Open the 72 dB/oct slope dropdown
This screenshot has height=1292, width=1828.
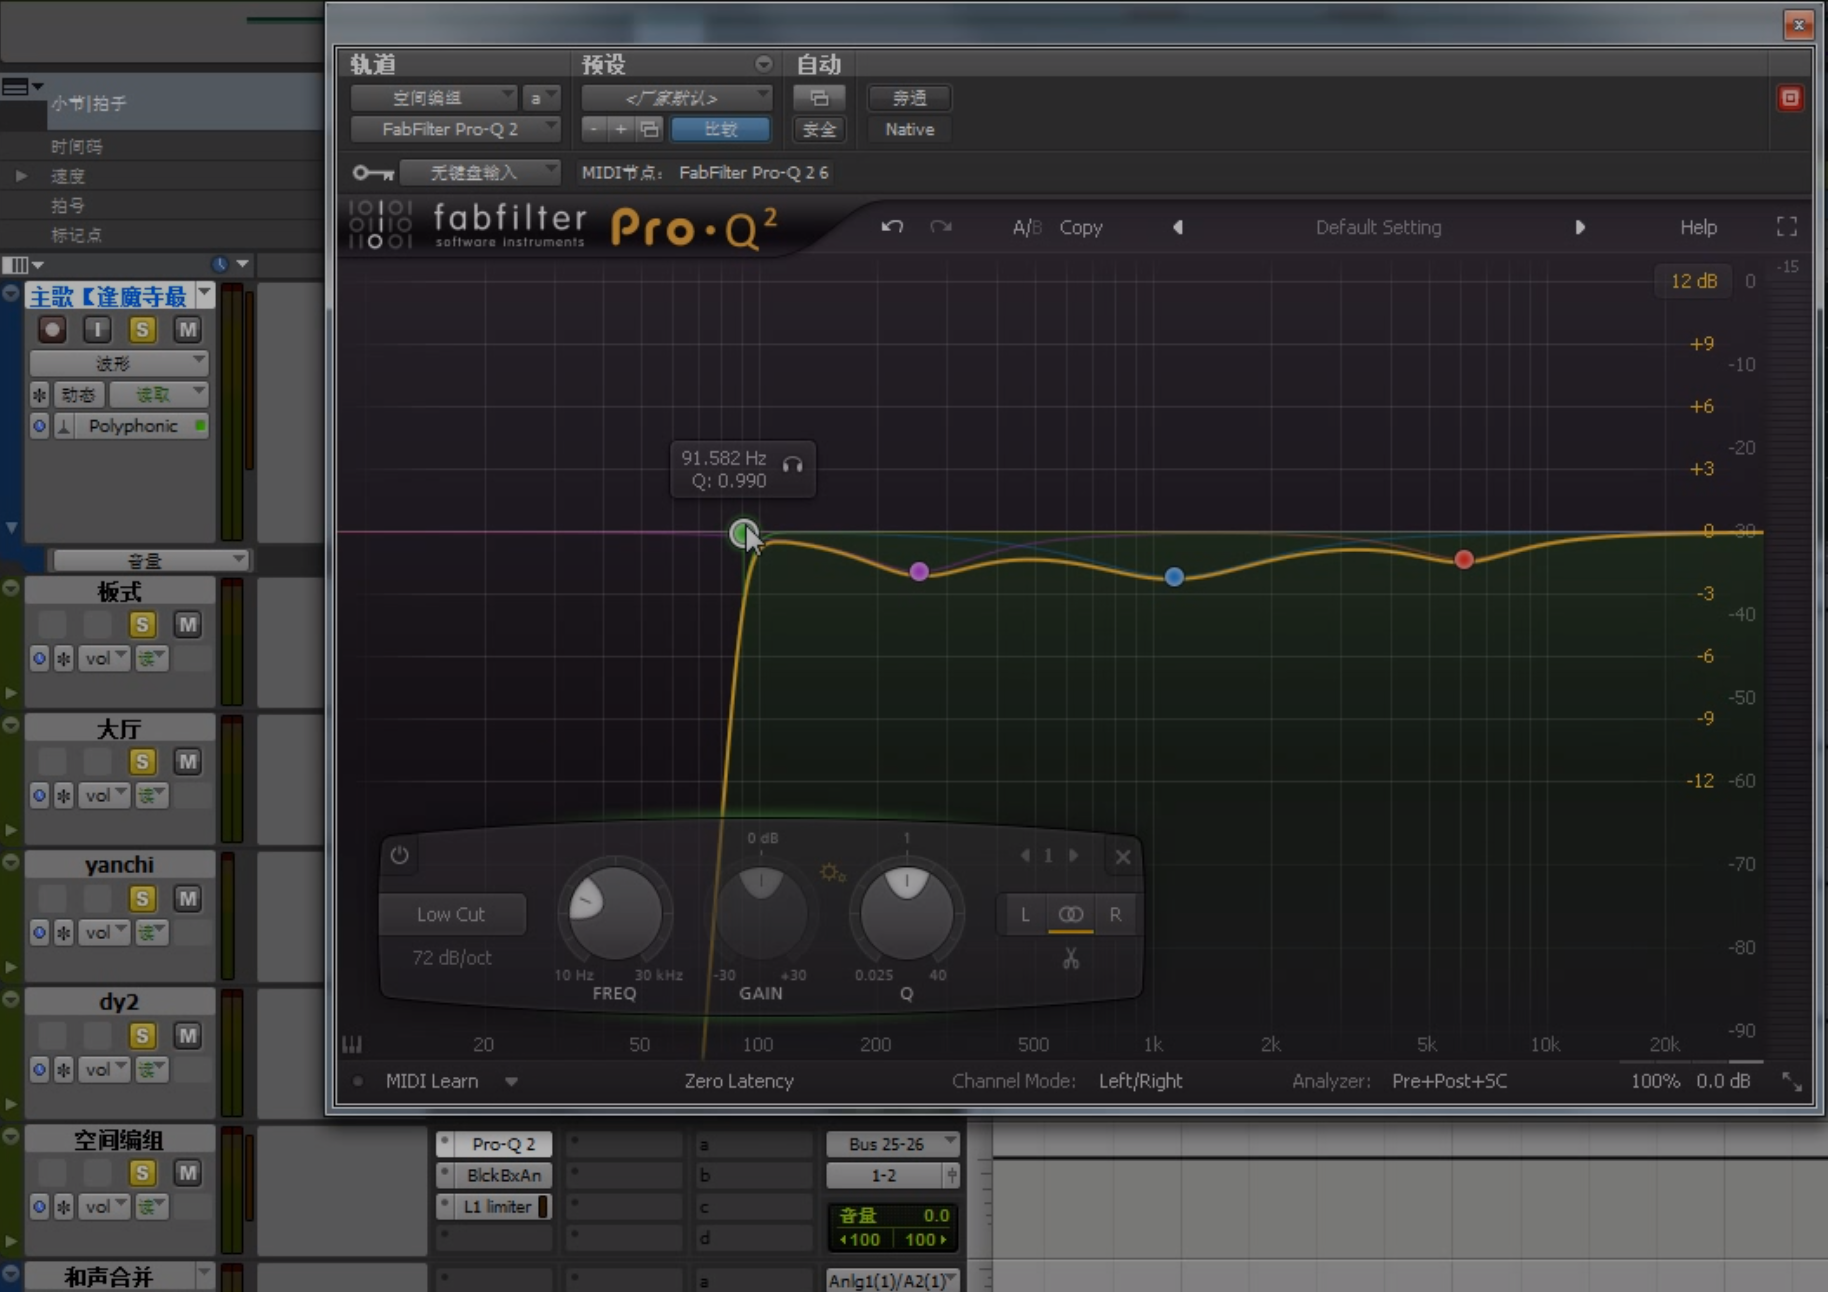pyautogui.click(x=451, y=957)
